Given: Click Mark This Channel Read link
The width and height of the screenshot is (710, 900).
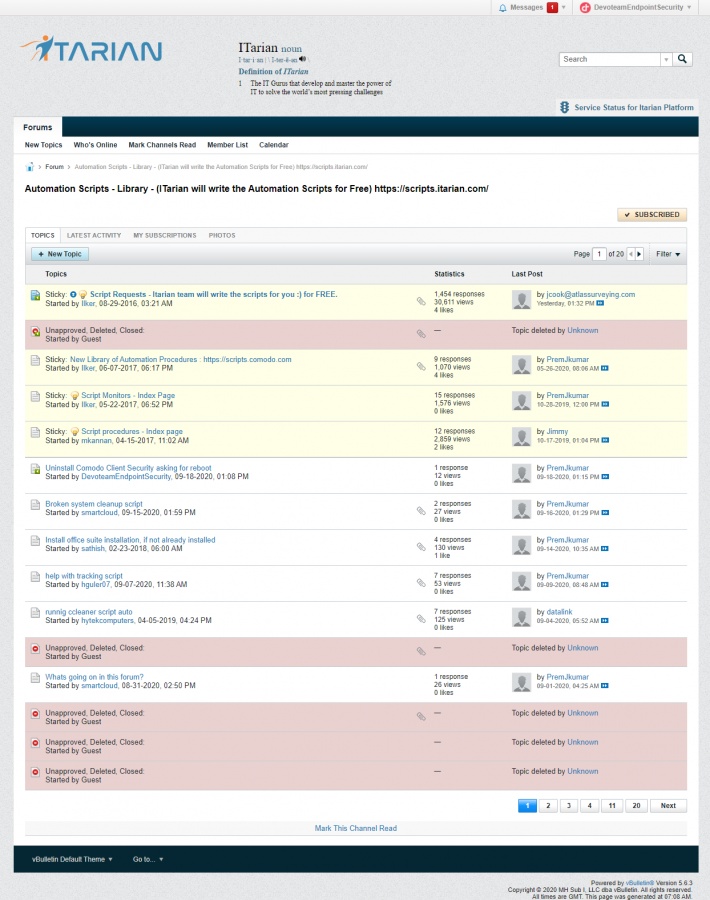Looking at the screenshot, I should (355, 828).
